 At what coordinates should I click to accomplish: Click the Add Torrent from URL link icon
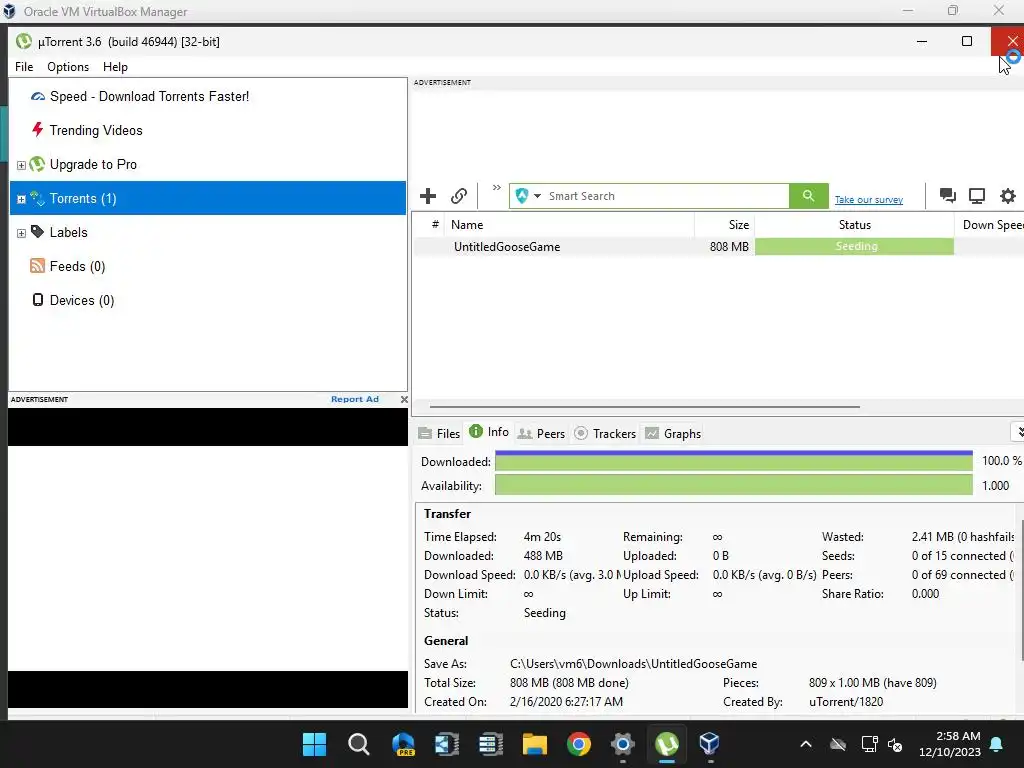[x=458, y=196]
